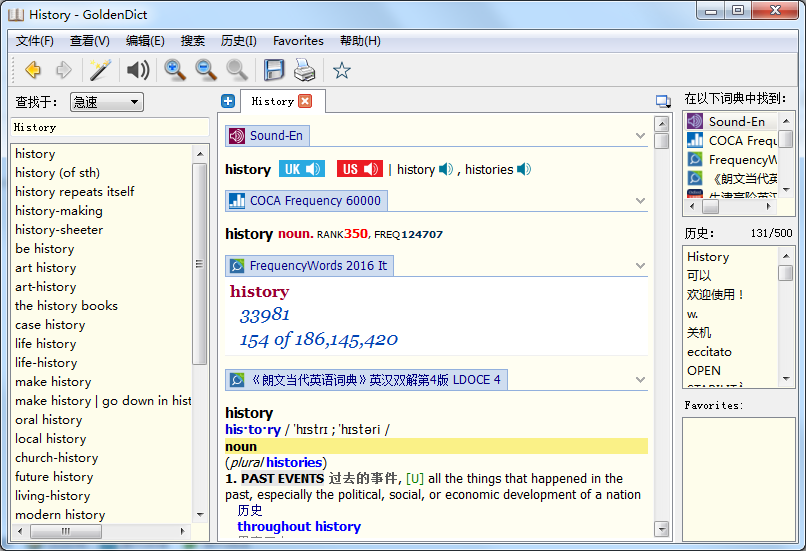
Task: Click the LDOCE 4 dictionary icon in the article
Action: pyautogui.click(x=237, y=380)
